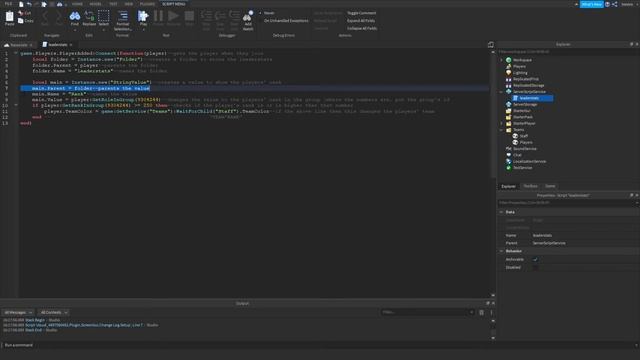Click the Expand All Folds button
The image size is (640, 360).
coord(361,20)
